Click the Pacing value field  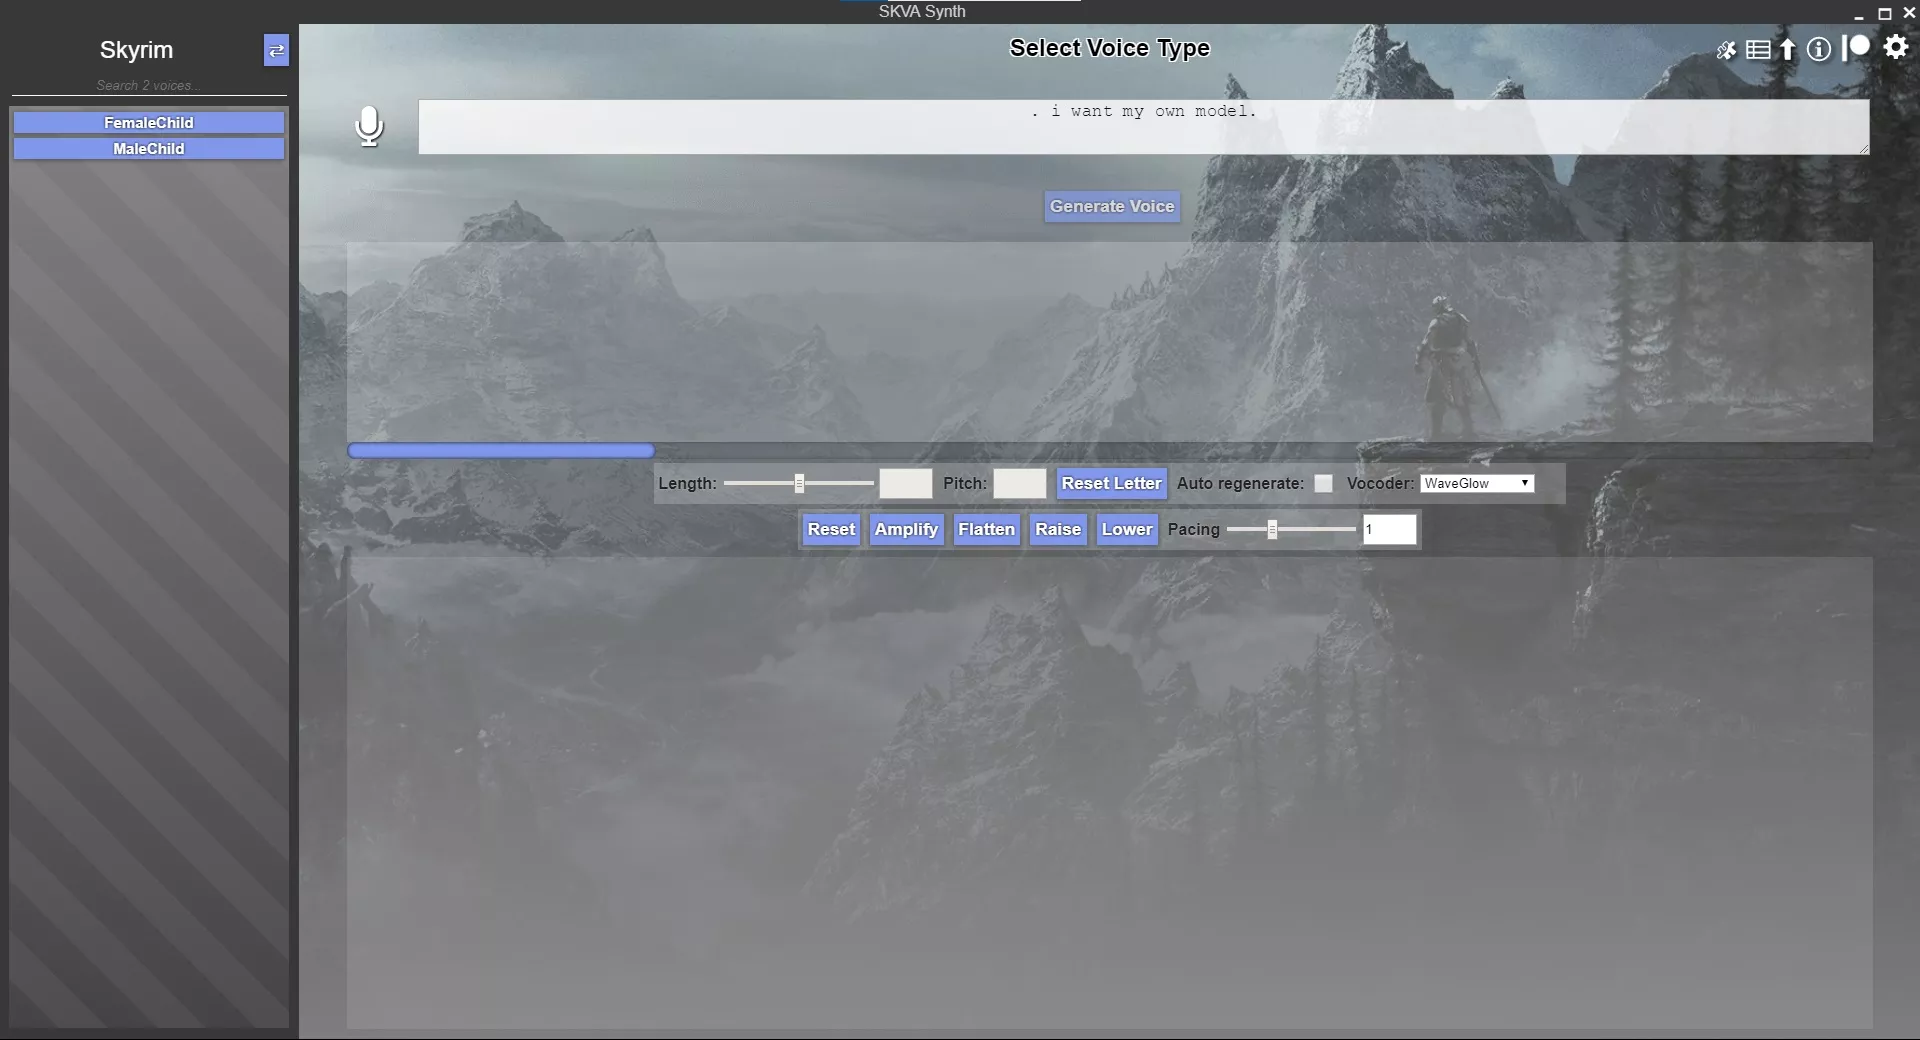(1389, 529)
